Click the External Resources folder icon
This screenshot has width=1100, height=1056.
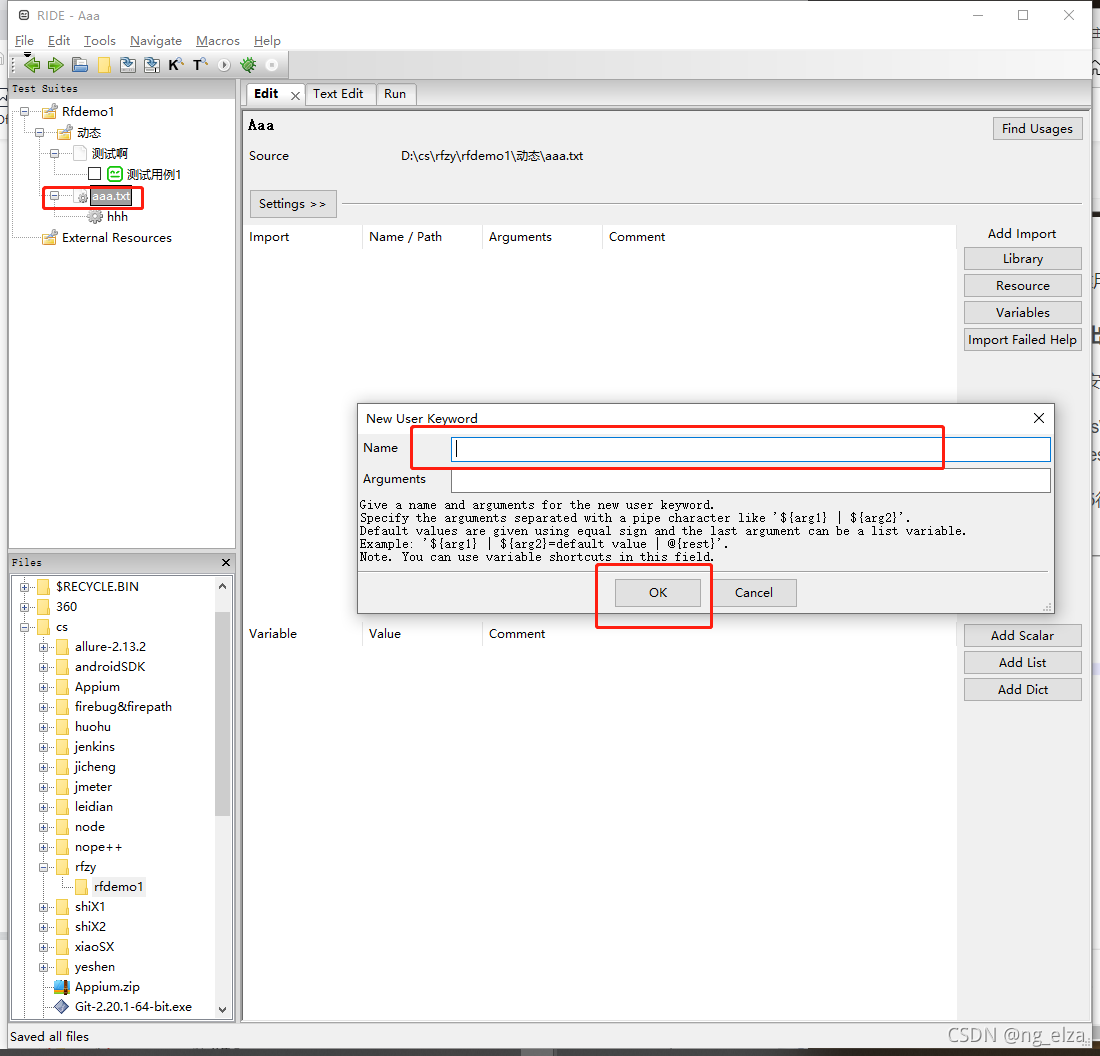pos(49,238)
